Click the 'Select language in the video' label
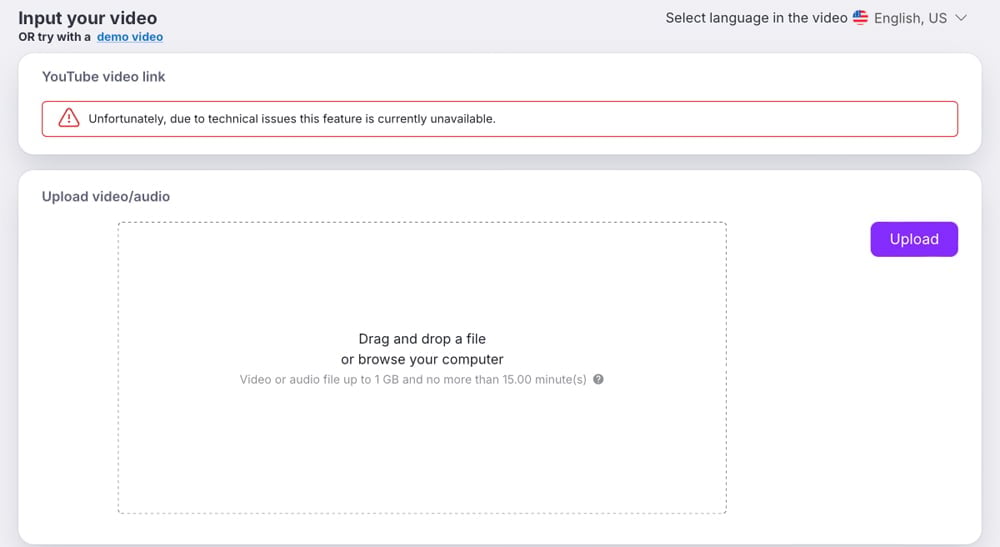 [756, 18]
